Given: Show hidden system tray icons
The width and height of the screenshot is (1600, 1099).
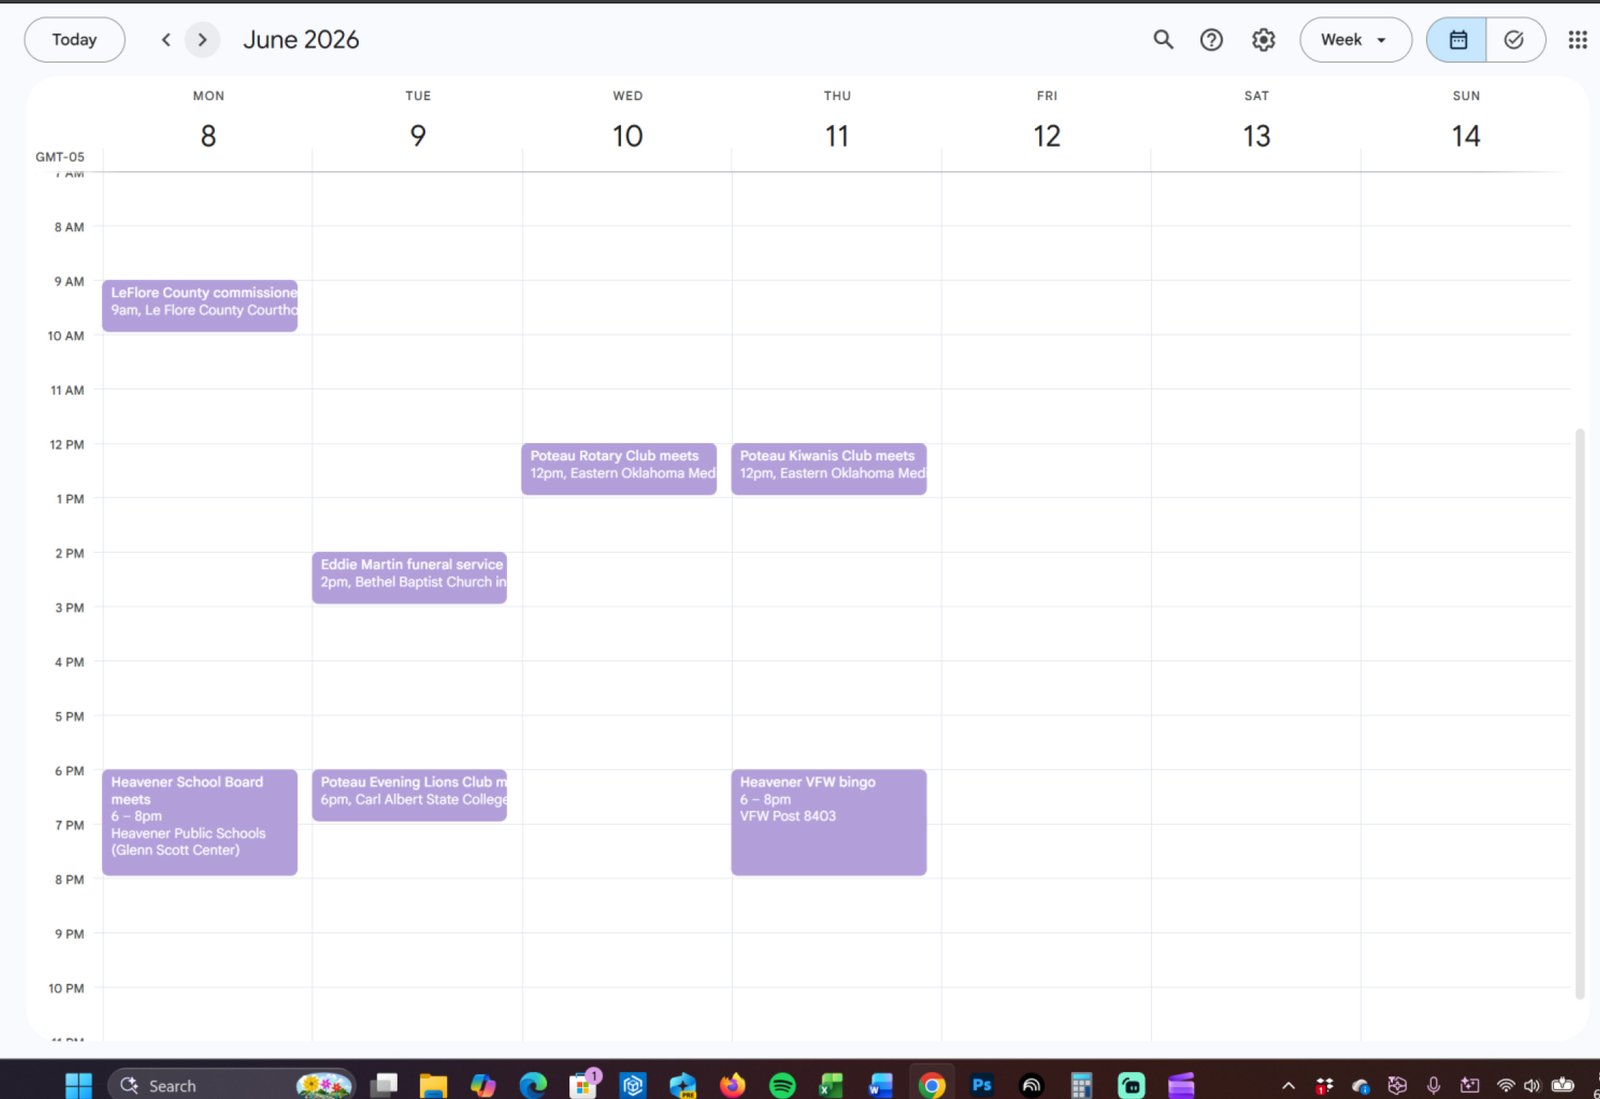Looking at the screenshot, I should pos(1288,1086).
